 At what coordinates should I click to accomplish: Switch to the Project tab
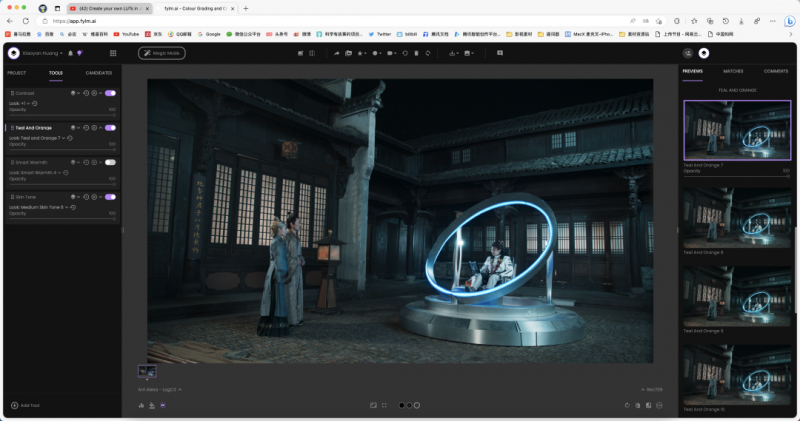[x=17, y=73]
